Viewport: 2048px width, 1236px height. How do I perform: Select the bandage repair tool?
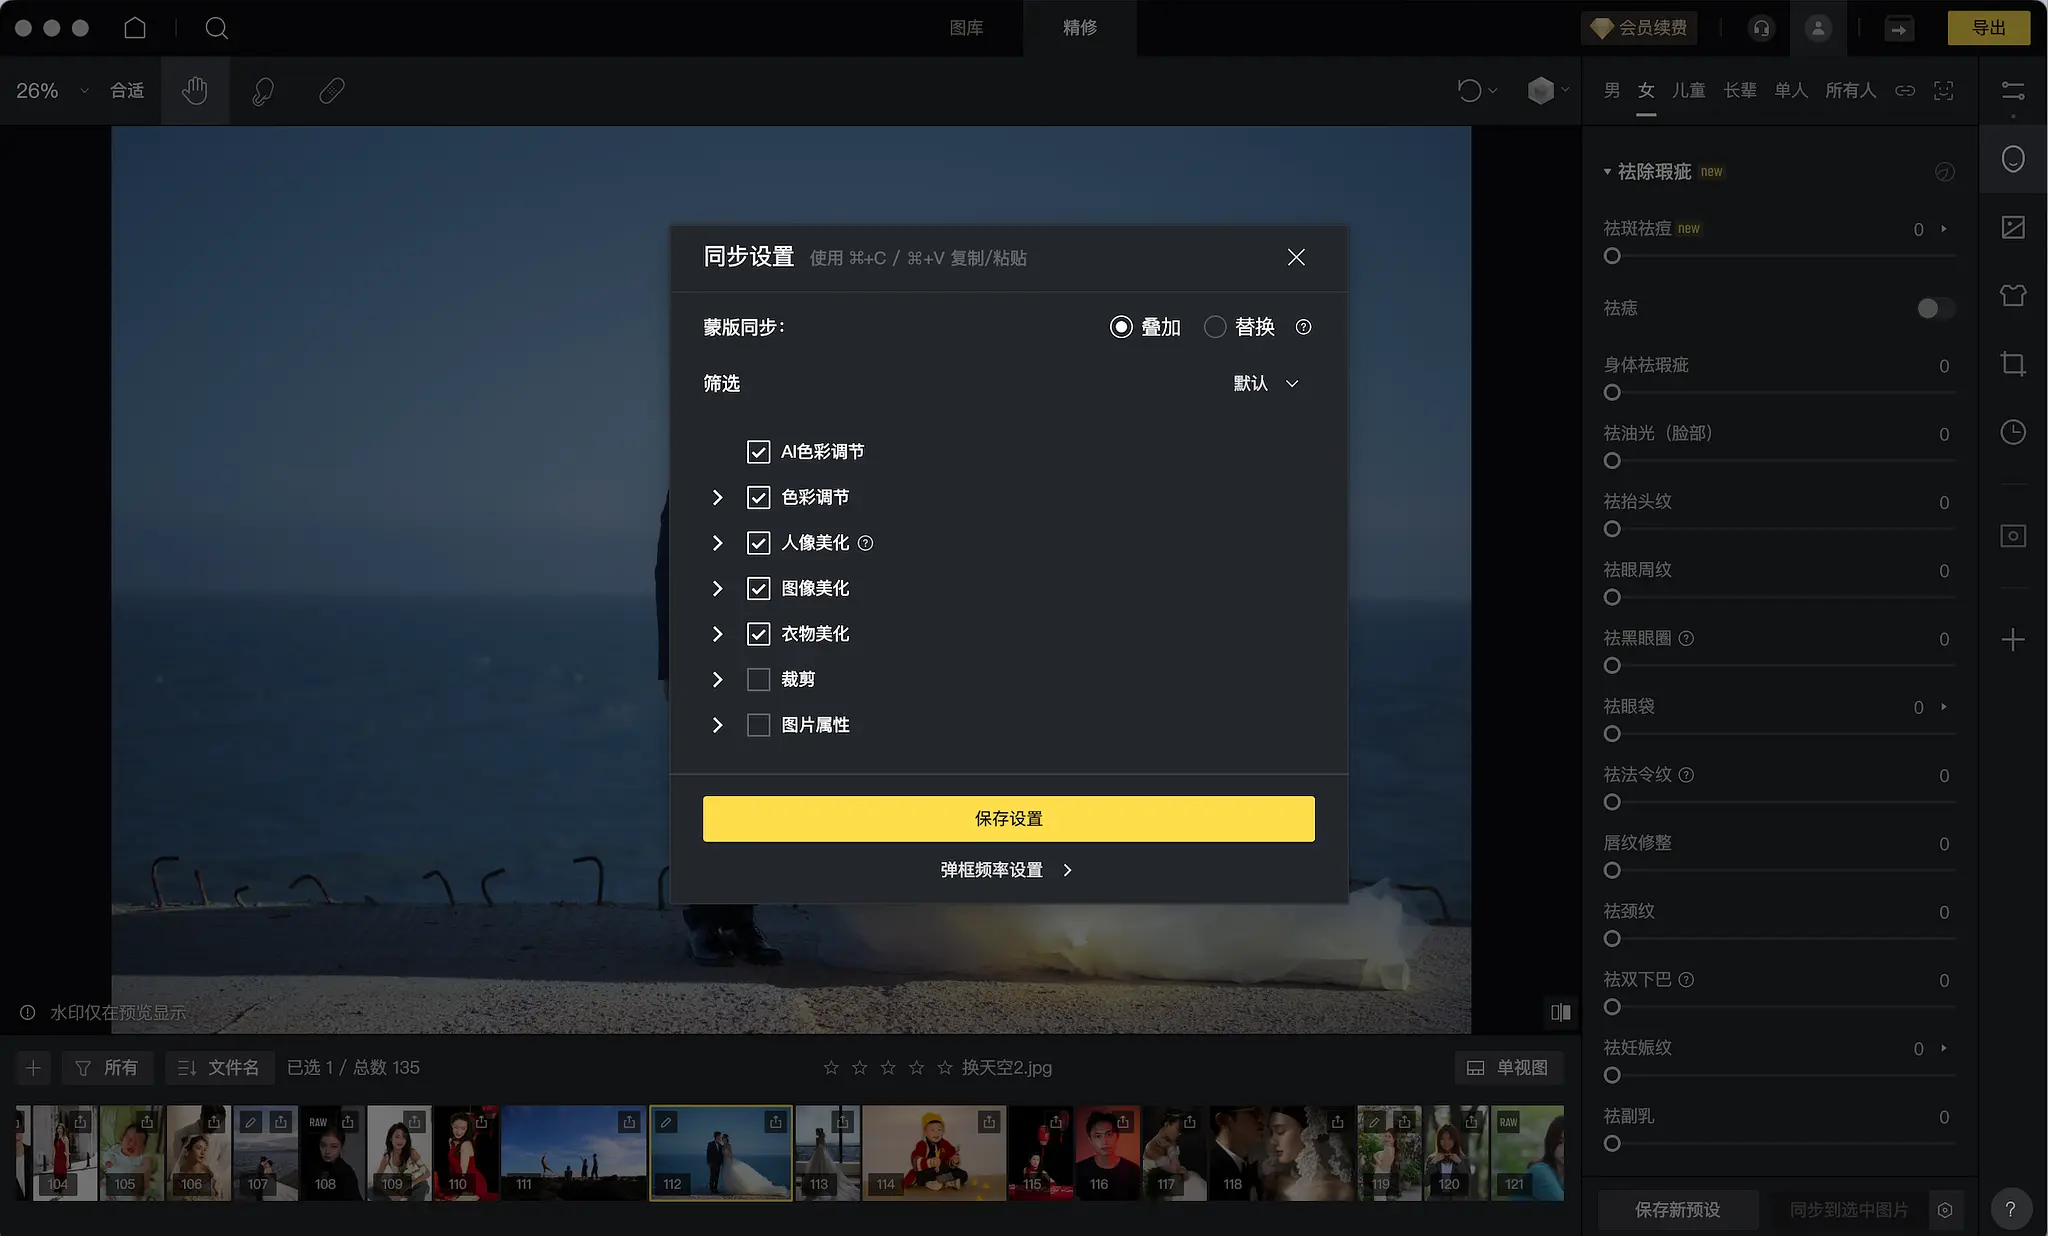(331, 91)
